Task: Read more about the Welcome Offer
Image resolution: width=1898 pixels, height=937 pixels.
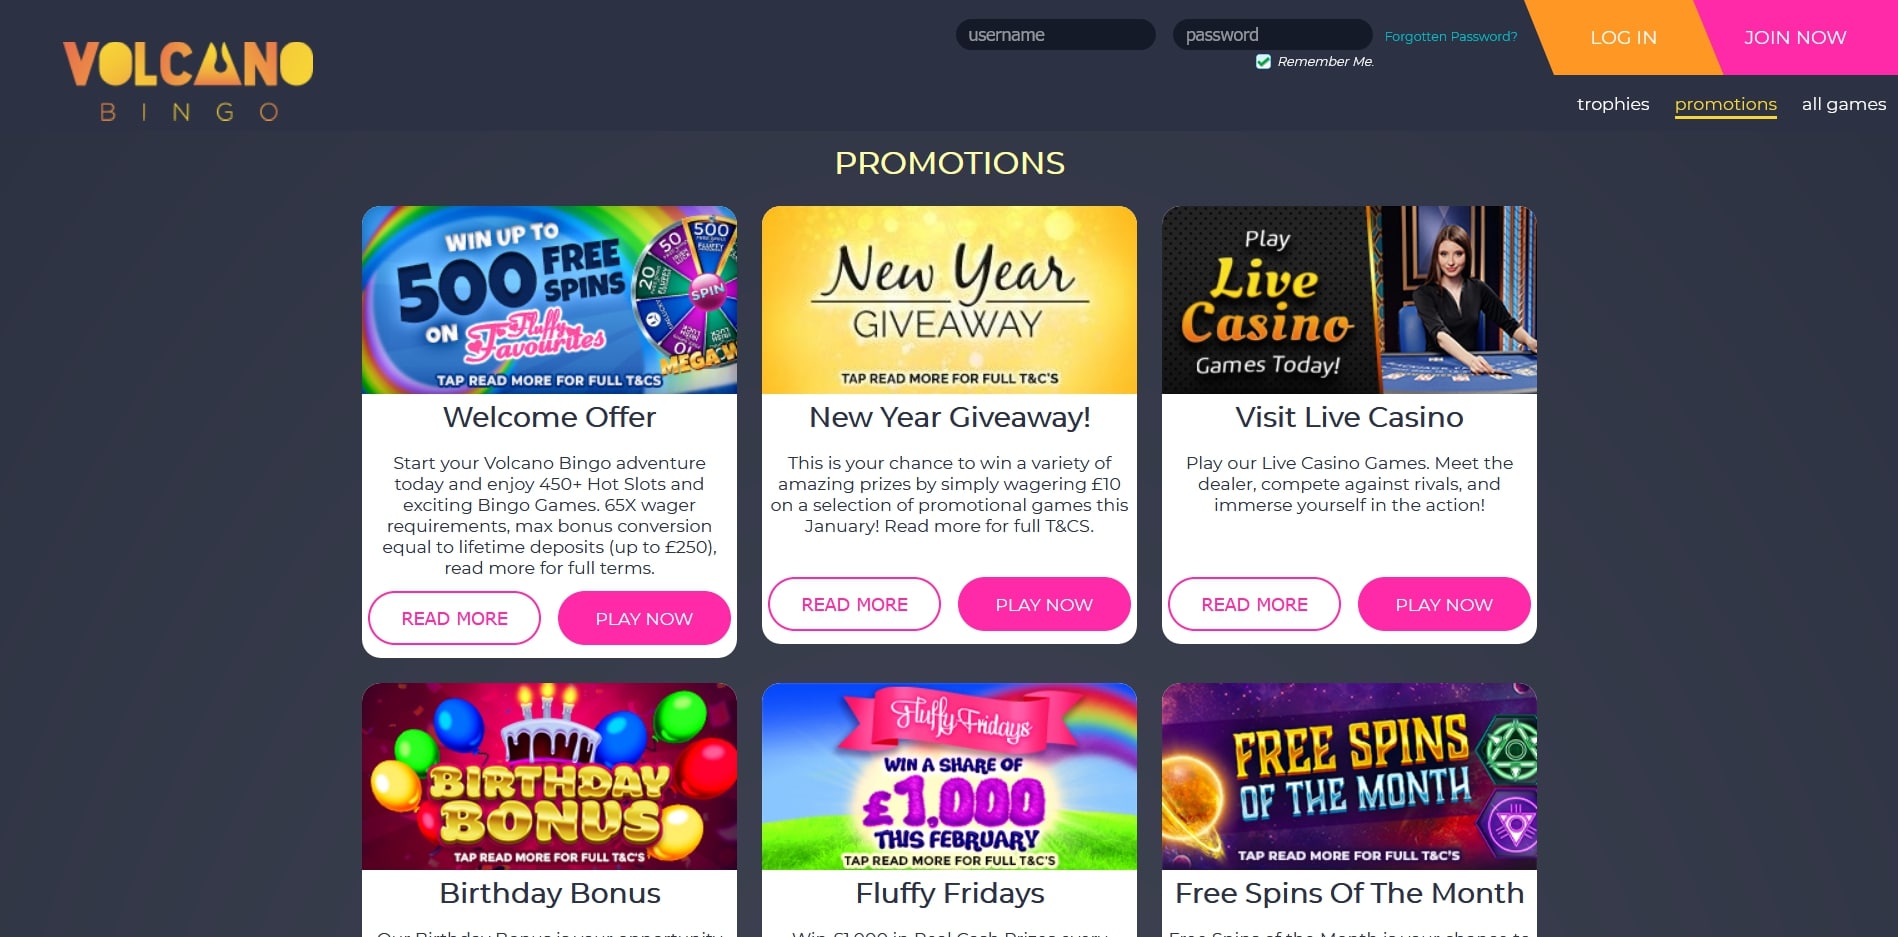Action: click(454, 618)
